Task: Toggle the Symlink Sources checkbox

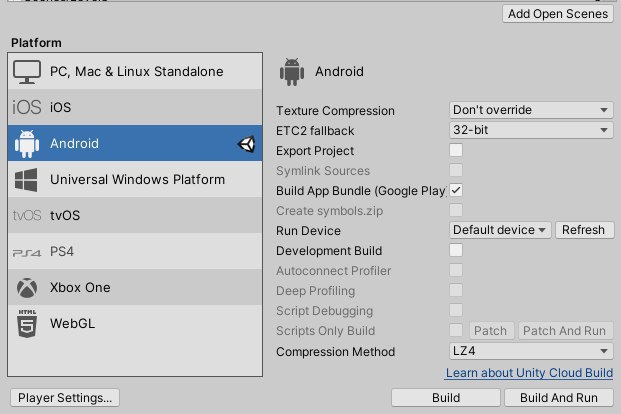Action: (456, 170)
